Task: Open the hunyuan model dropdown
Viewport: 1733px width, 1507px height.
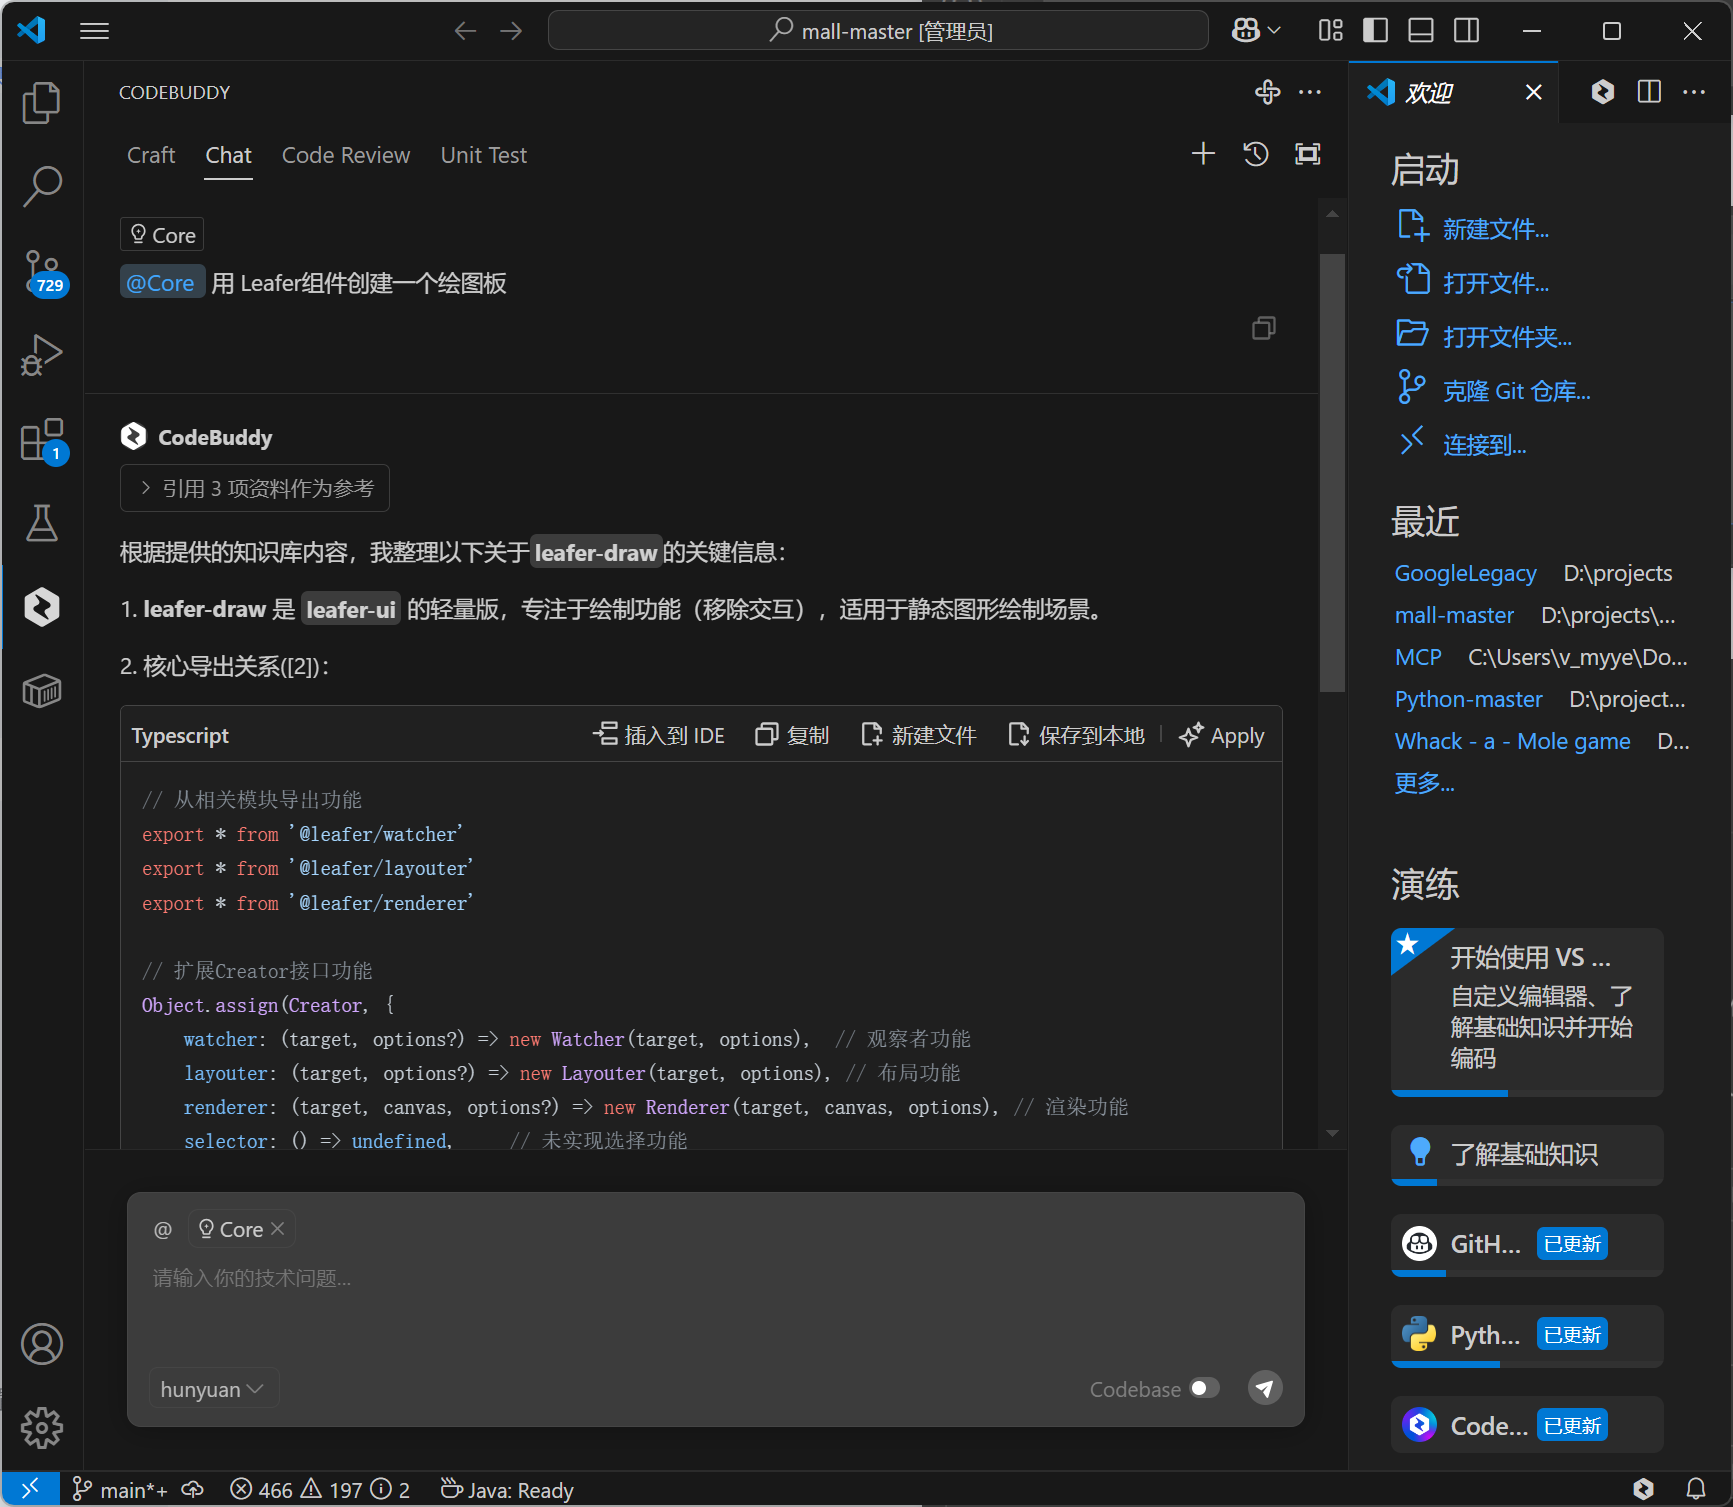Action: point(212,1389)
